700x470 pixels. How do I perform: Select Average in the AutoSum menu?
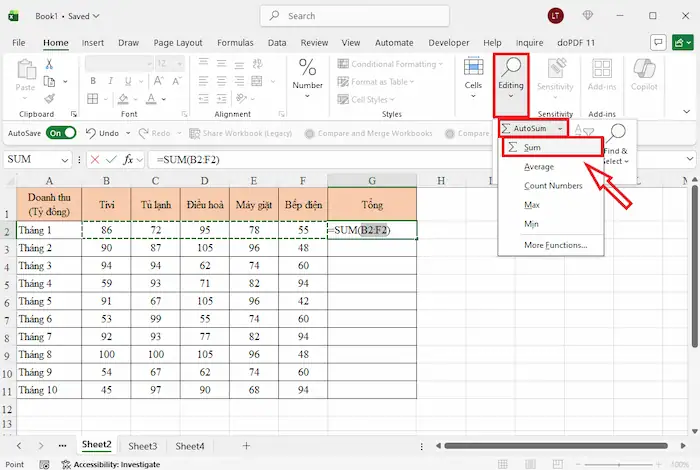(x=539, y=167)
